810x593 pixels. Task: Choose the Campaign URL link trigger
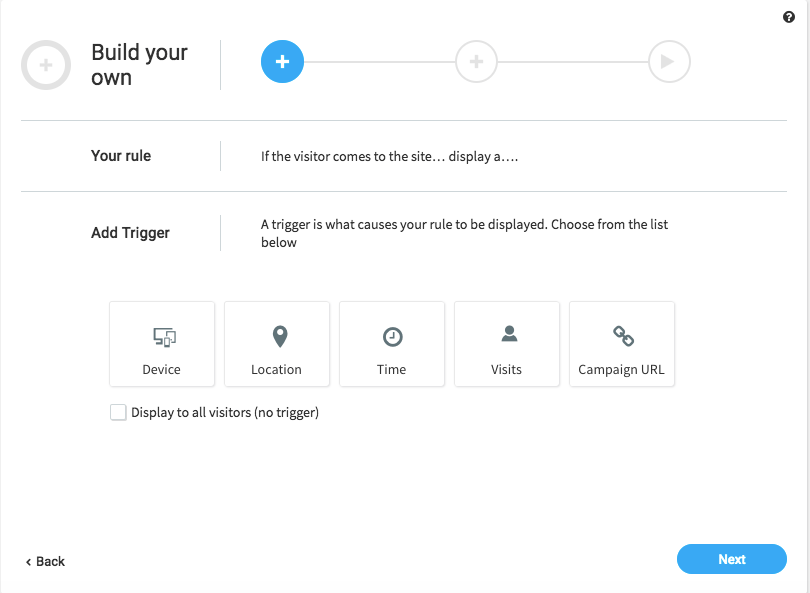point(623,336)
